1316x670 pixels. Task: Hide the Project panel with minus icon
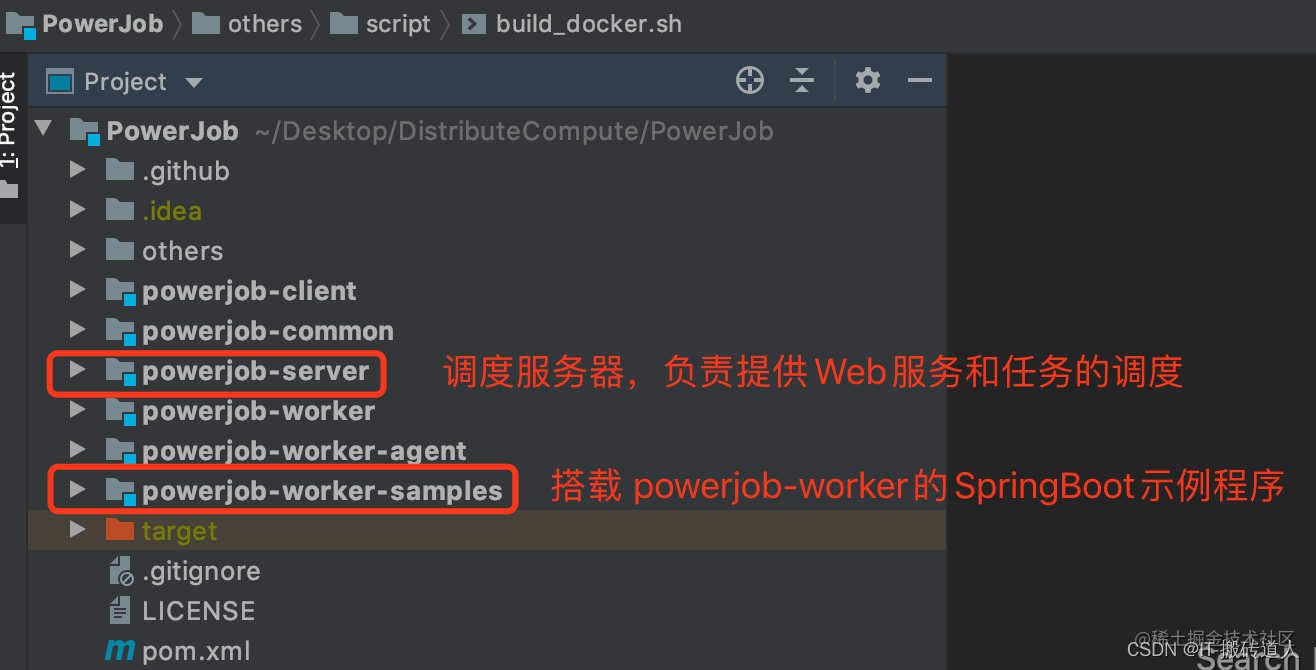[920, 81]
